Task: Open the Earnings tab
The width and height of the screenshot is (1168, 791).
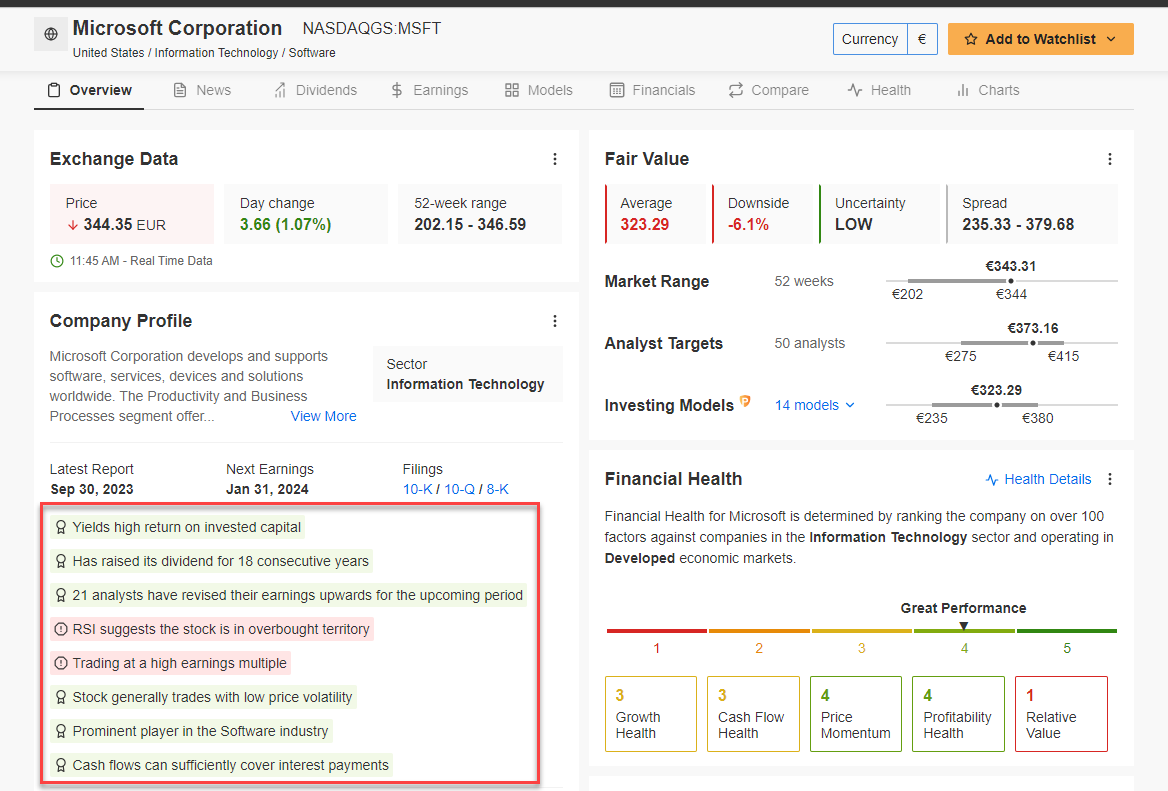Action: tap(430, 90)
